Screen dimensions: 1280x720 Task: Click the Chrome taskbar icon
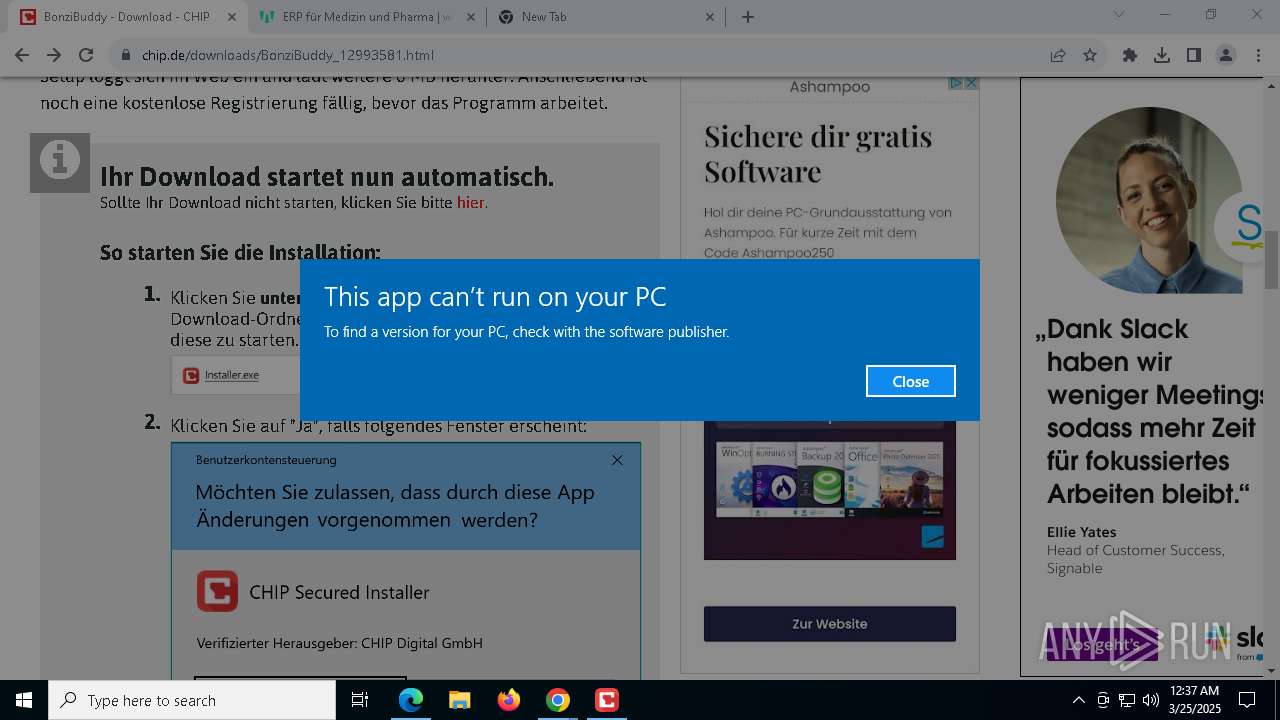tap(557, 700)
